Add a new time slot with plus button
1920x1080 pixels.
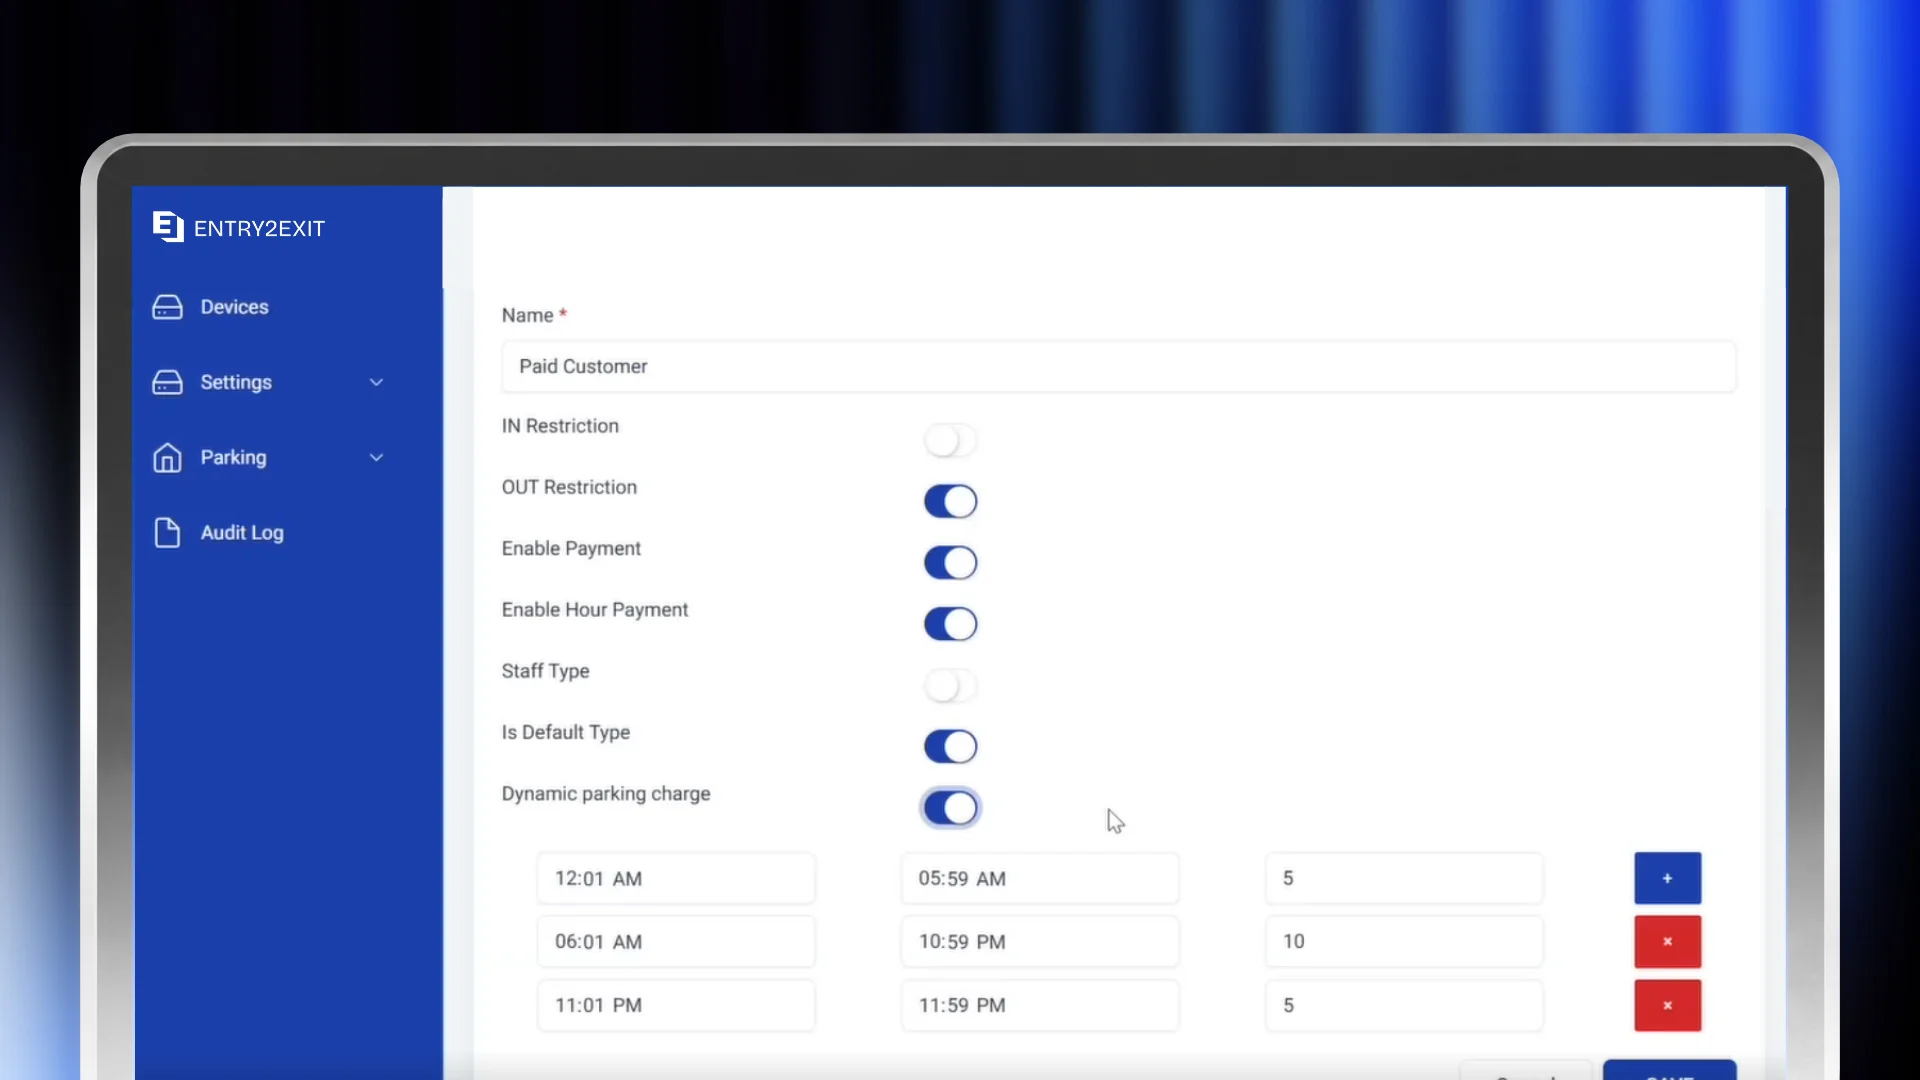(x=1667, y=878)
